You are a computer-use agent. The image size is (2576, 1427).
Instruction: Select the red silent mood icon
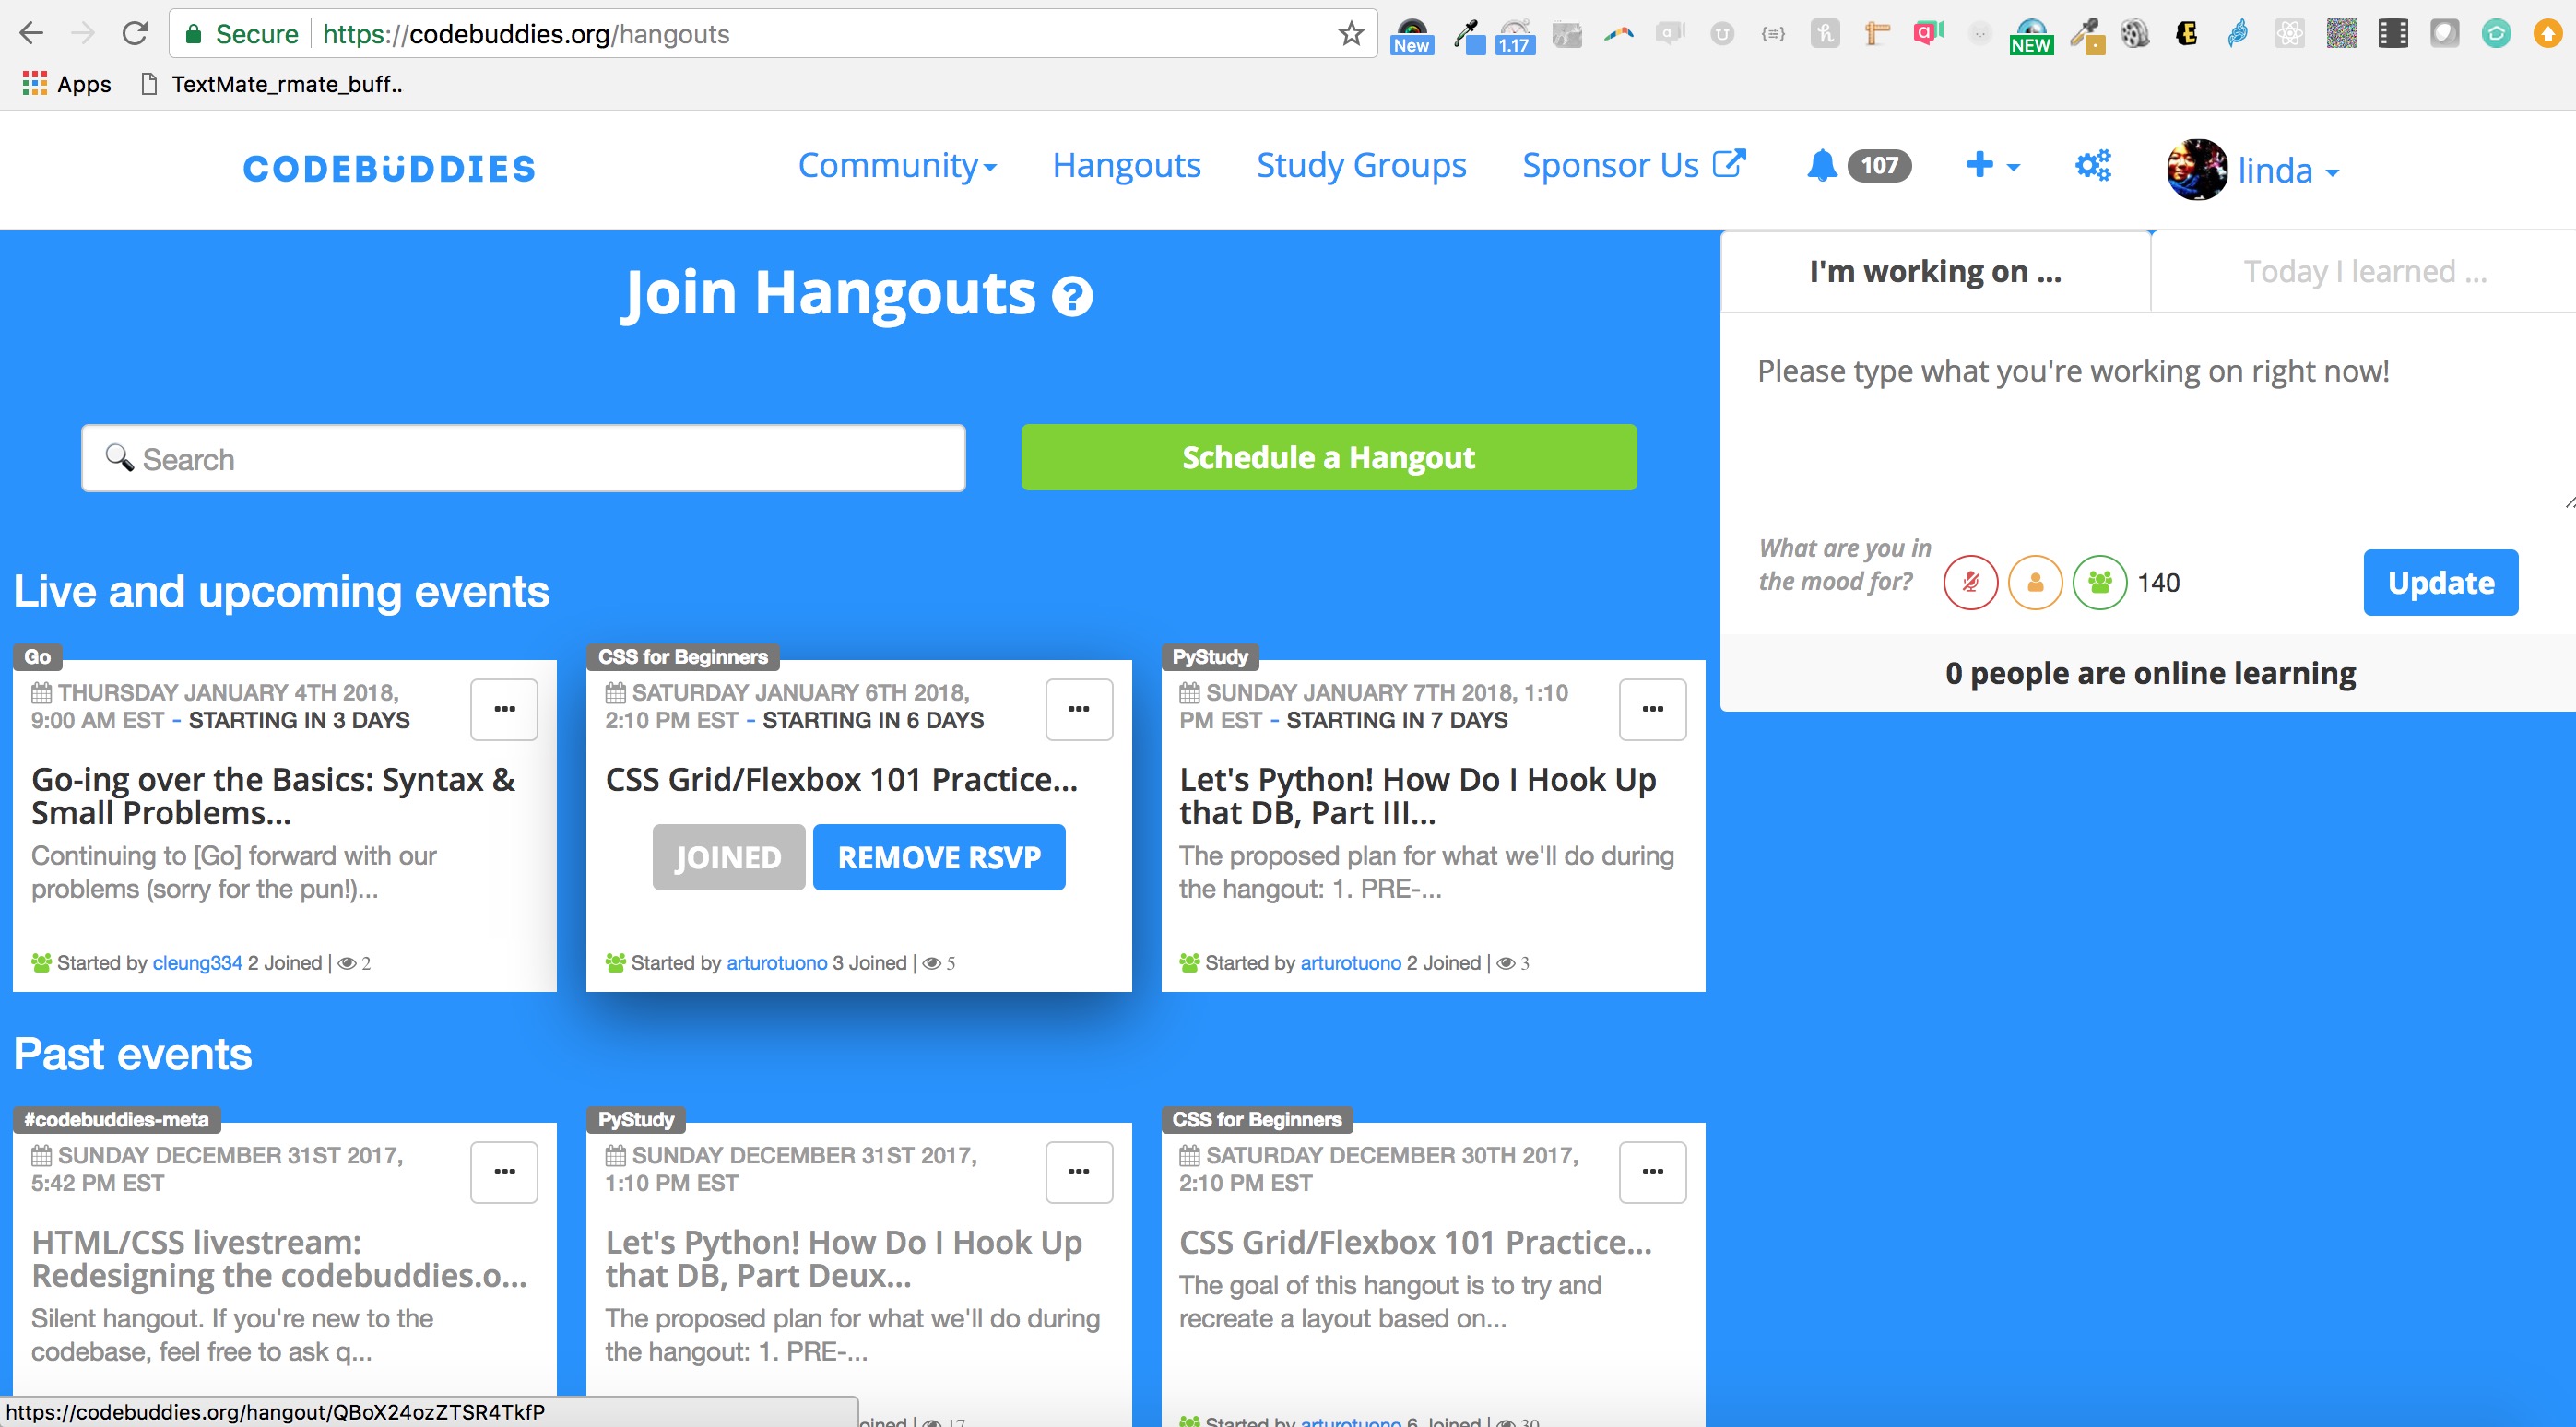point(1970,582)
